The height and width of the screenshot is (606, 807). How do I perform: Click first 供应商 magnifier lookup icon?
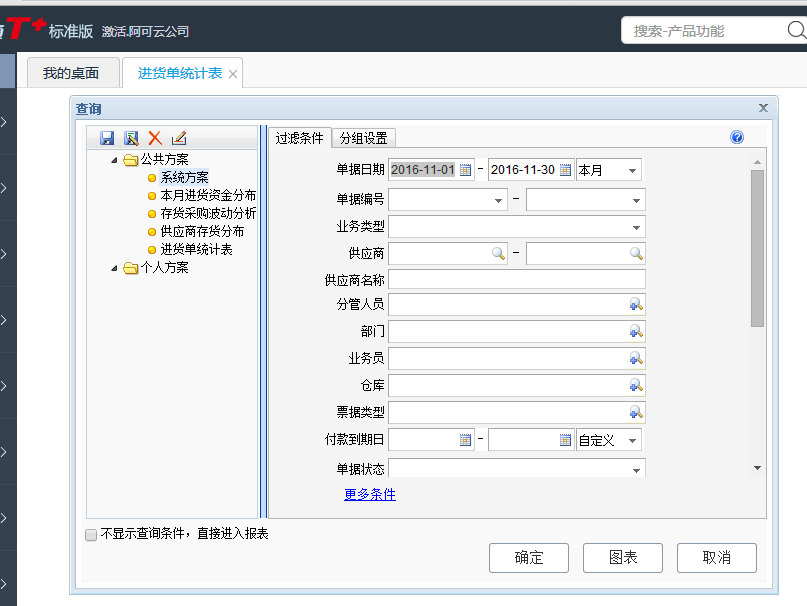click(498, 253)
